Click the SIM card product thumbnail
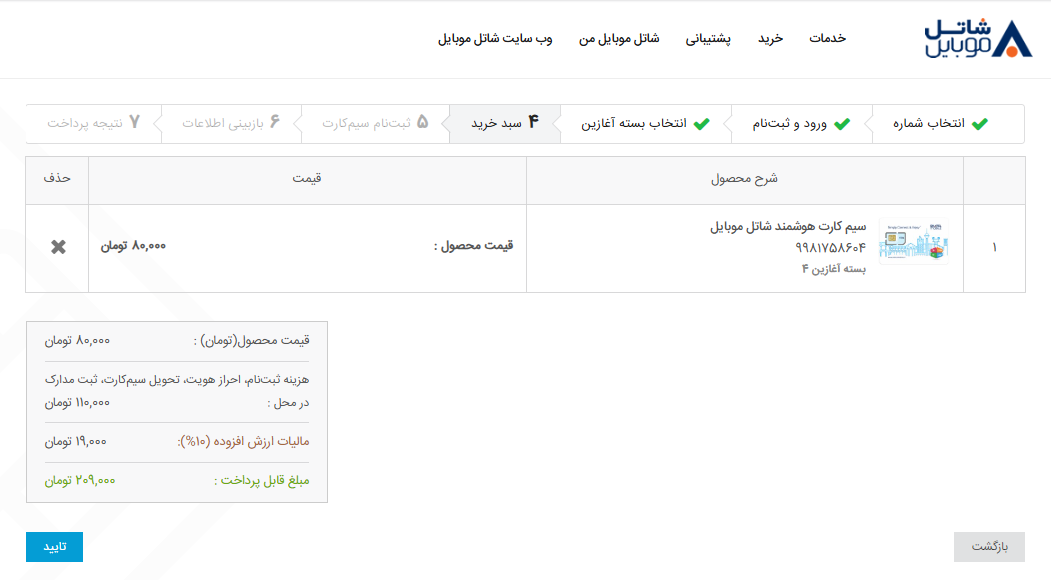The height and width of the screenshot is (580, 1051). (914, 241)
